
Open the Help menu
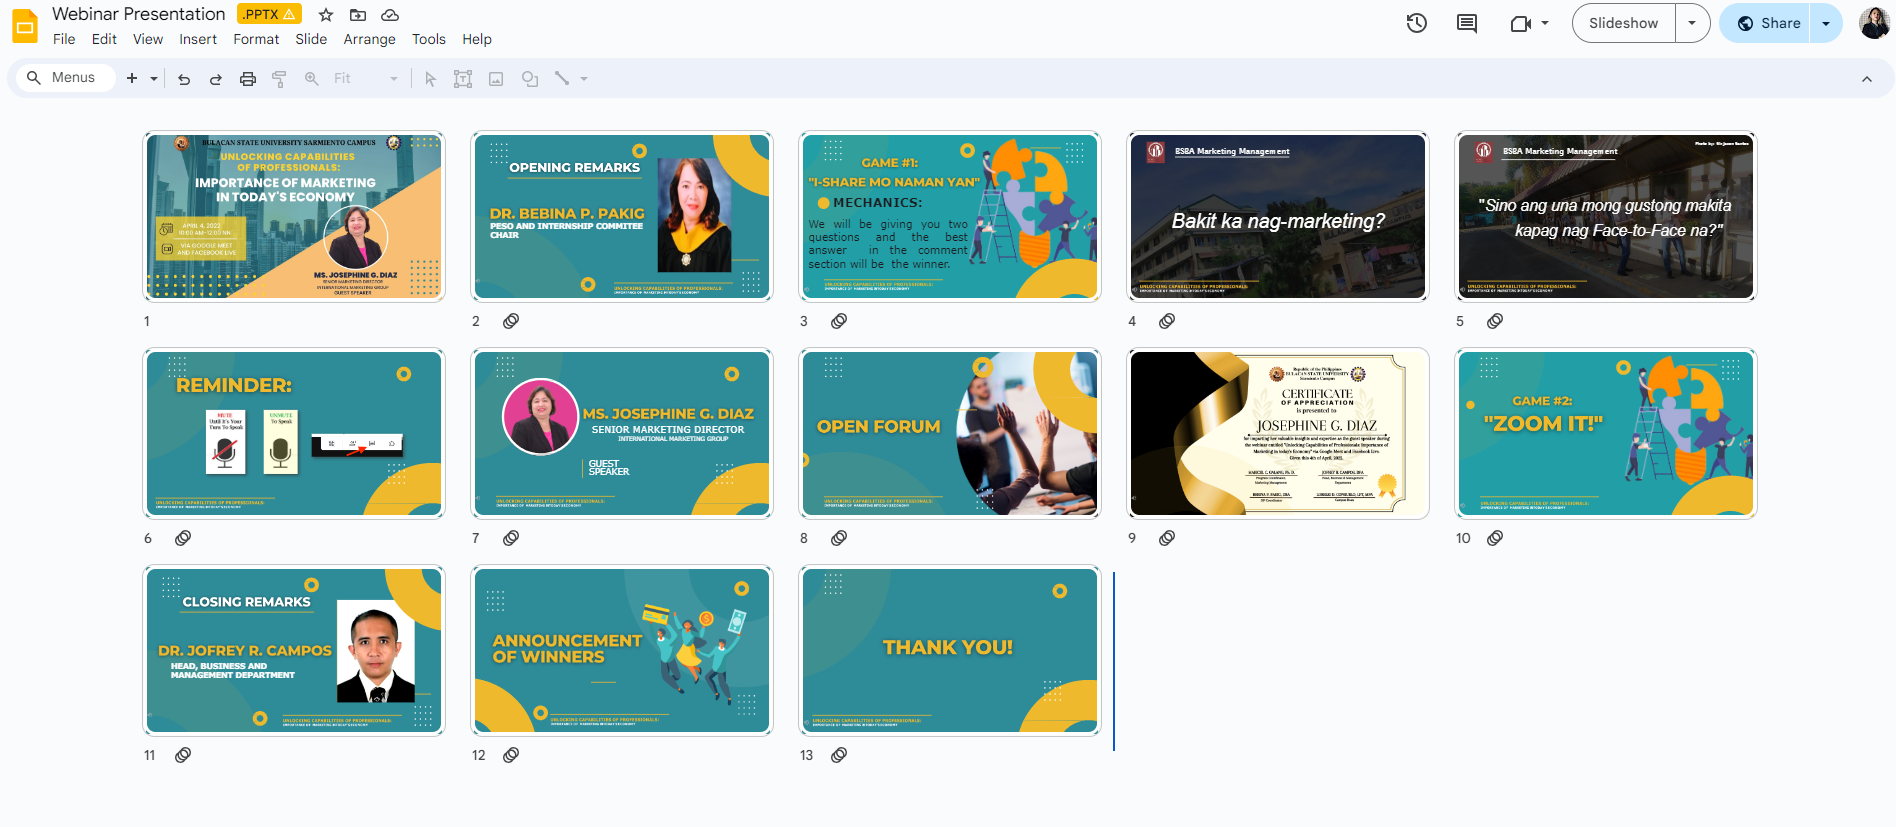477,39
